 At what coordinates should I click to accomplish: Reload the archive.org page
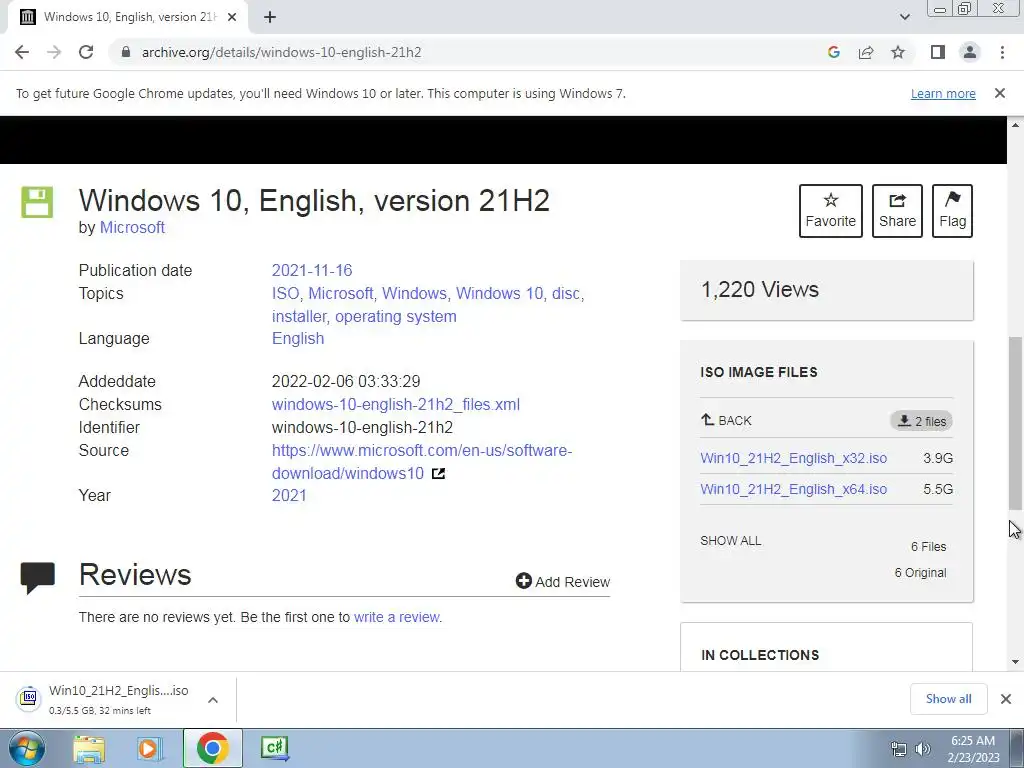tap(86, 52)
